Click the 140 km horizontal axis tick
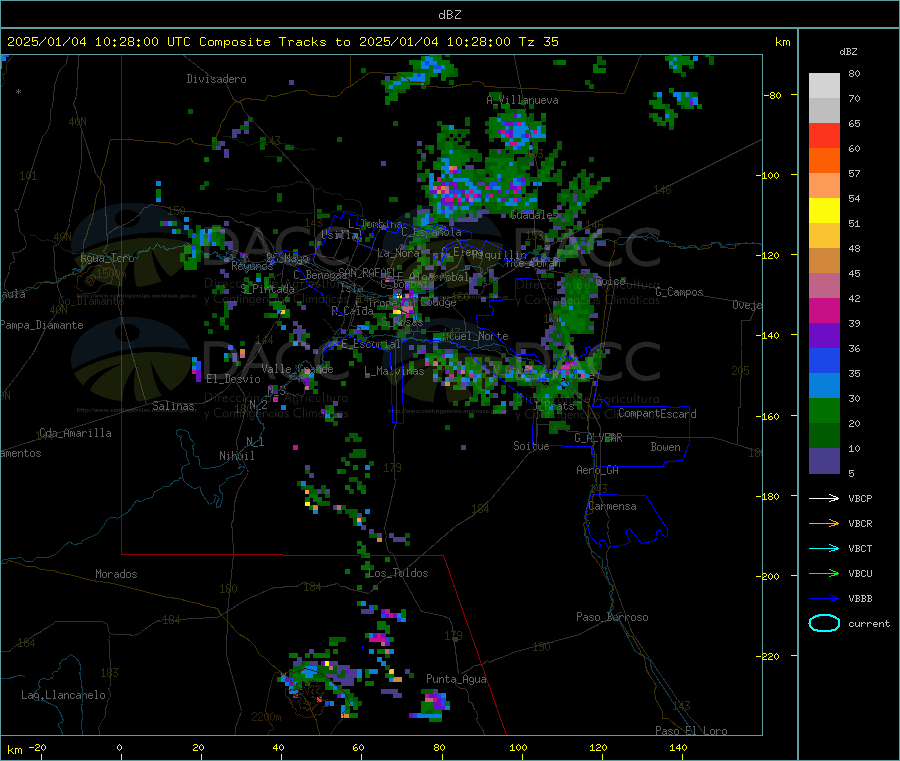The height and width of the screenshot is (761, 900). point(678,747)
